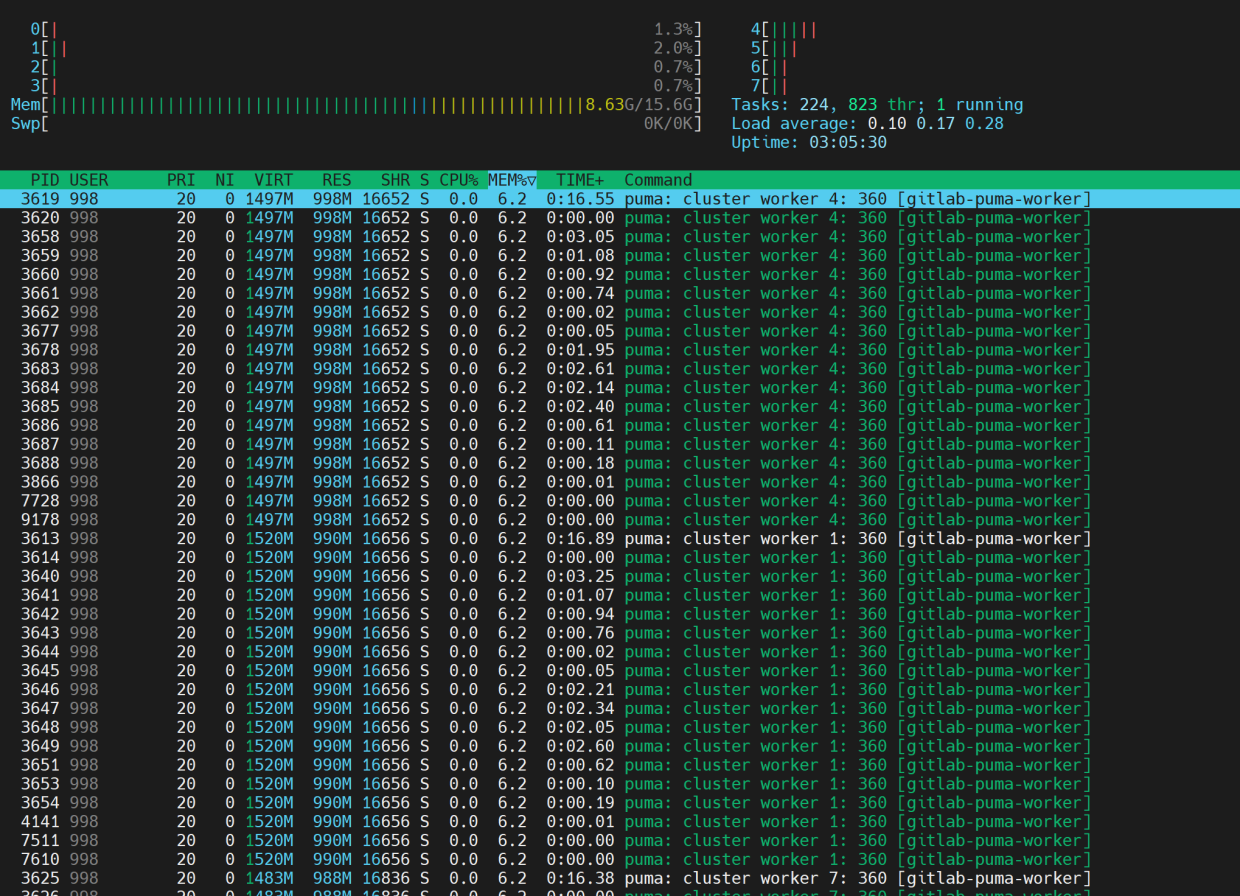Click the PRI column header

pyautogui.click(x=181, y=180)
